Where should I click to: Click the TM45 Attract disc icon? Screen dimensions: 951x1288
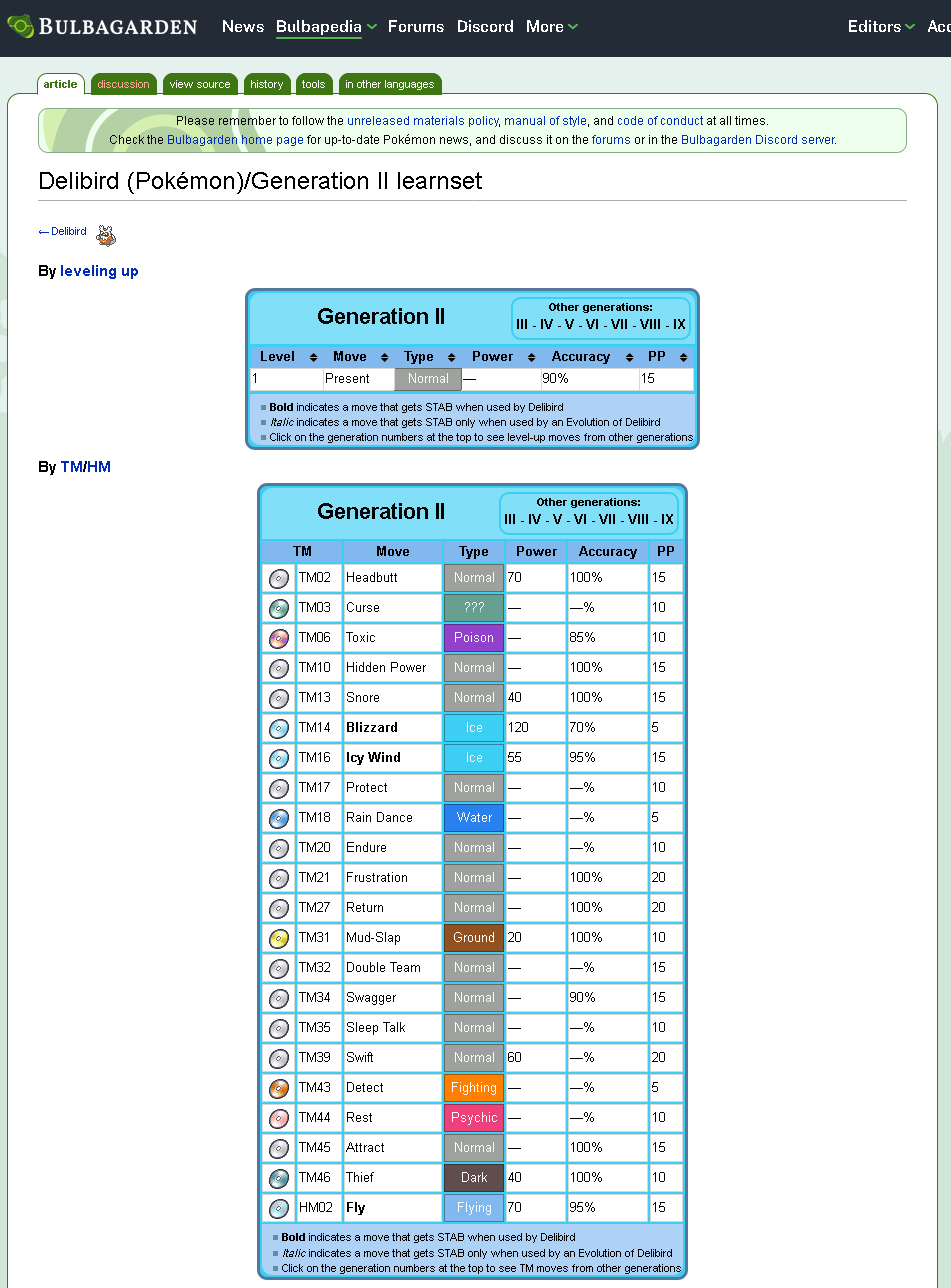pyautogui.click(x=279, y=1148)
